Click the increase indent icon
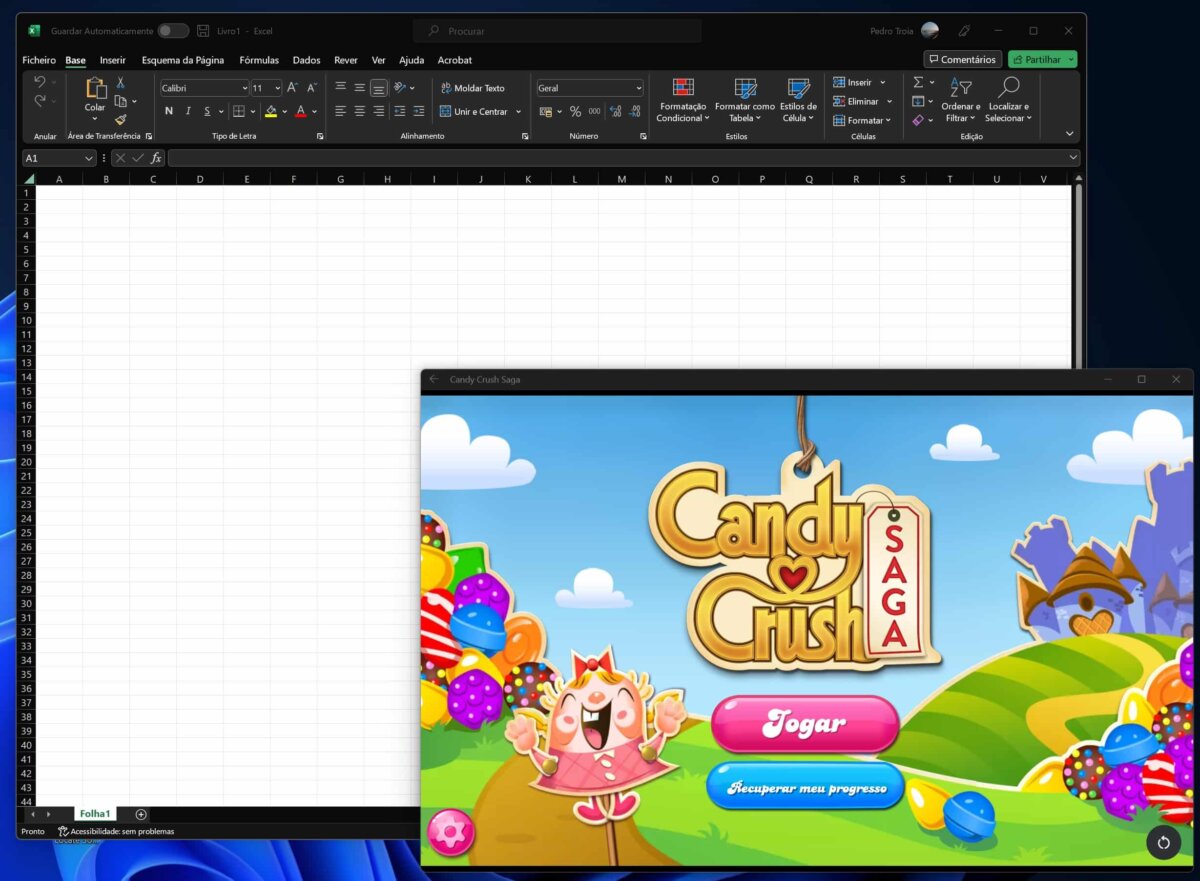 (x=419, y=111)
